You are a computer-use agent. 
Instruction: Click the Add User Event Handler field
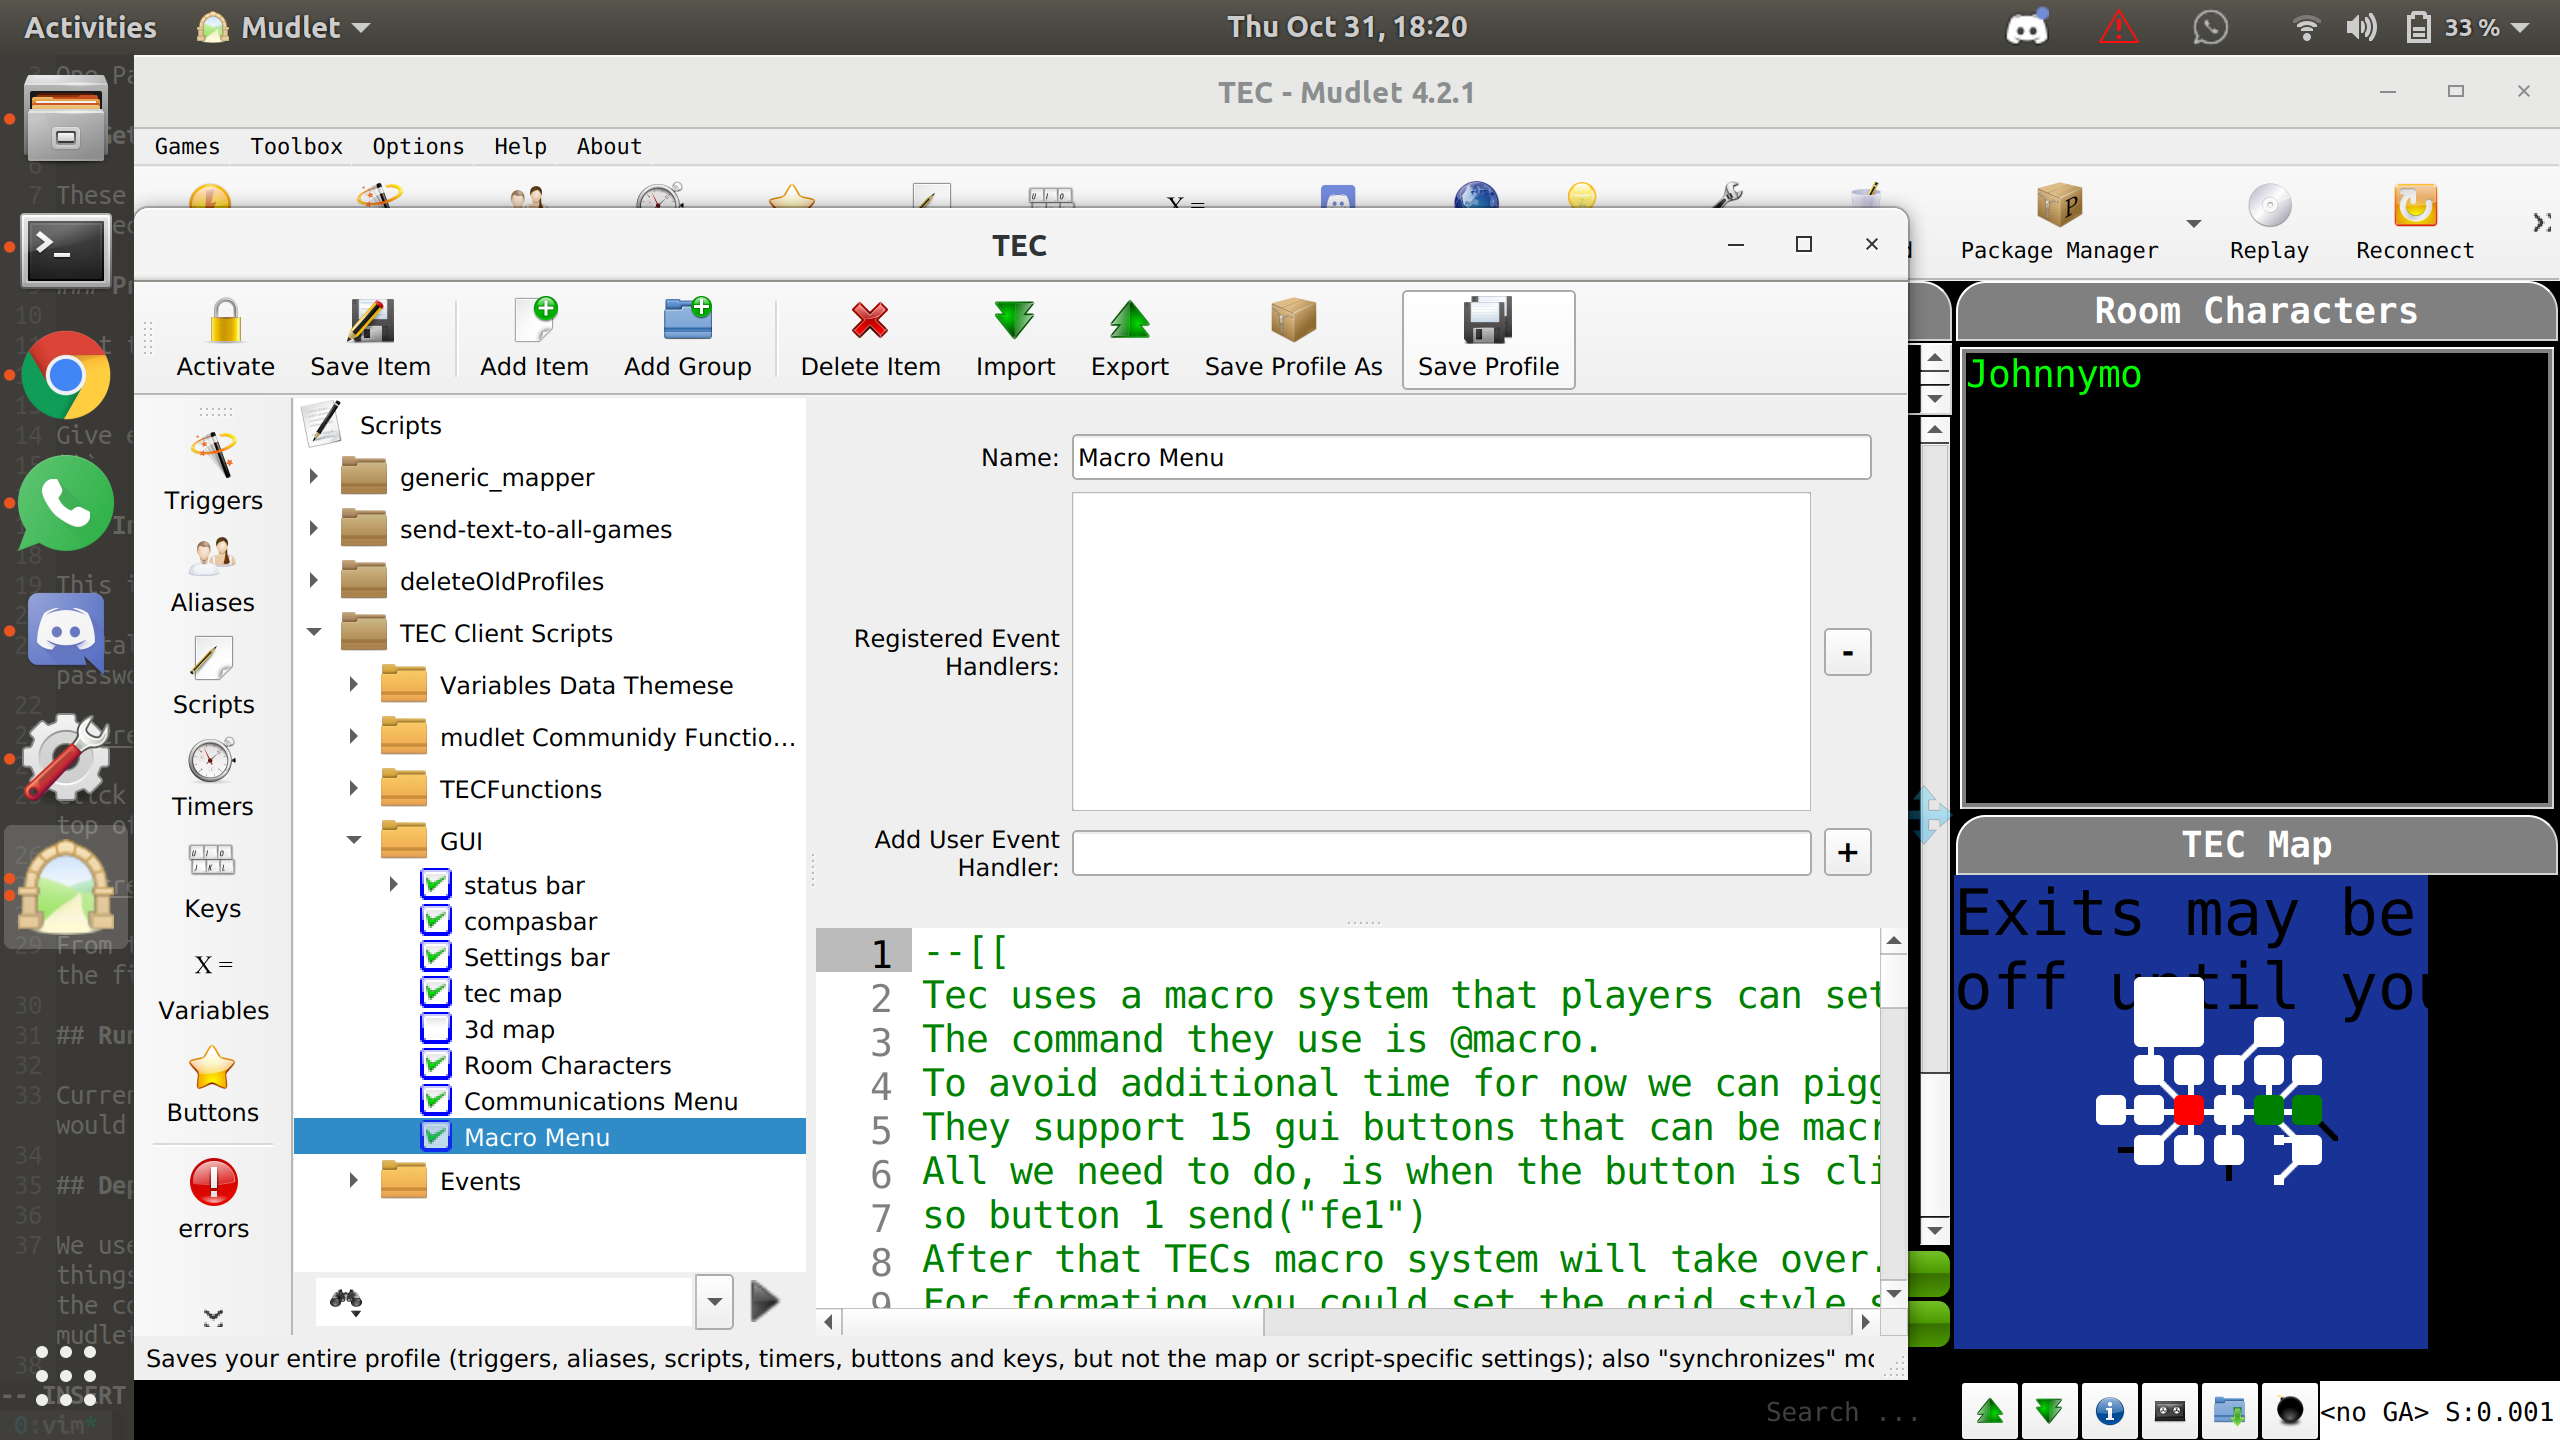pos(1441,852)
